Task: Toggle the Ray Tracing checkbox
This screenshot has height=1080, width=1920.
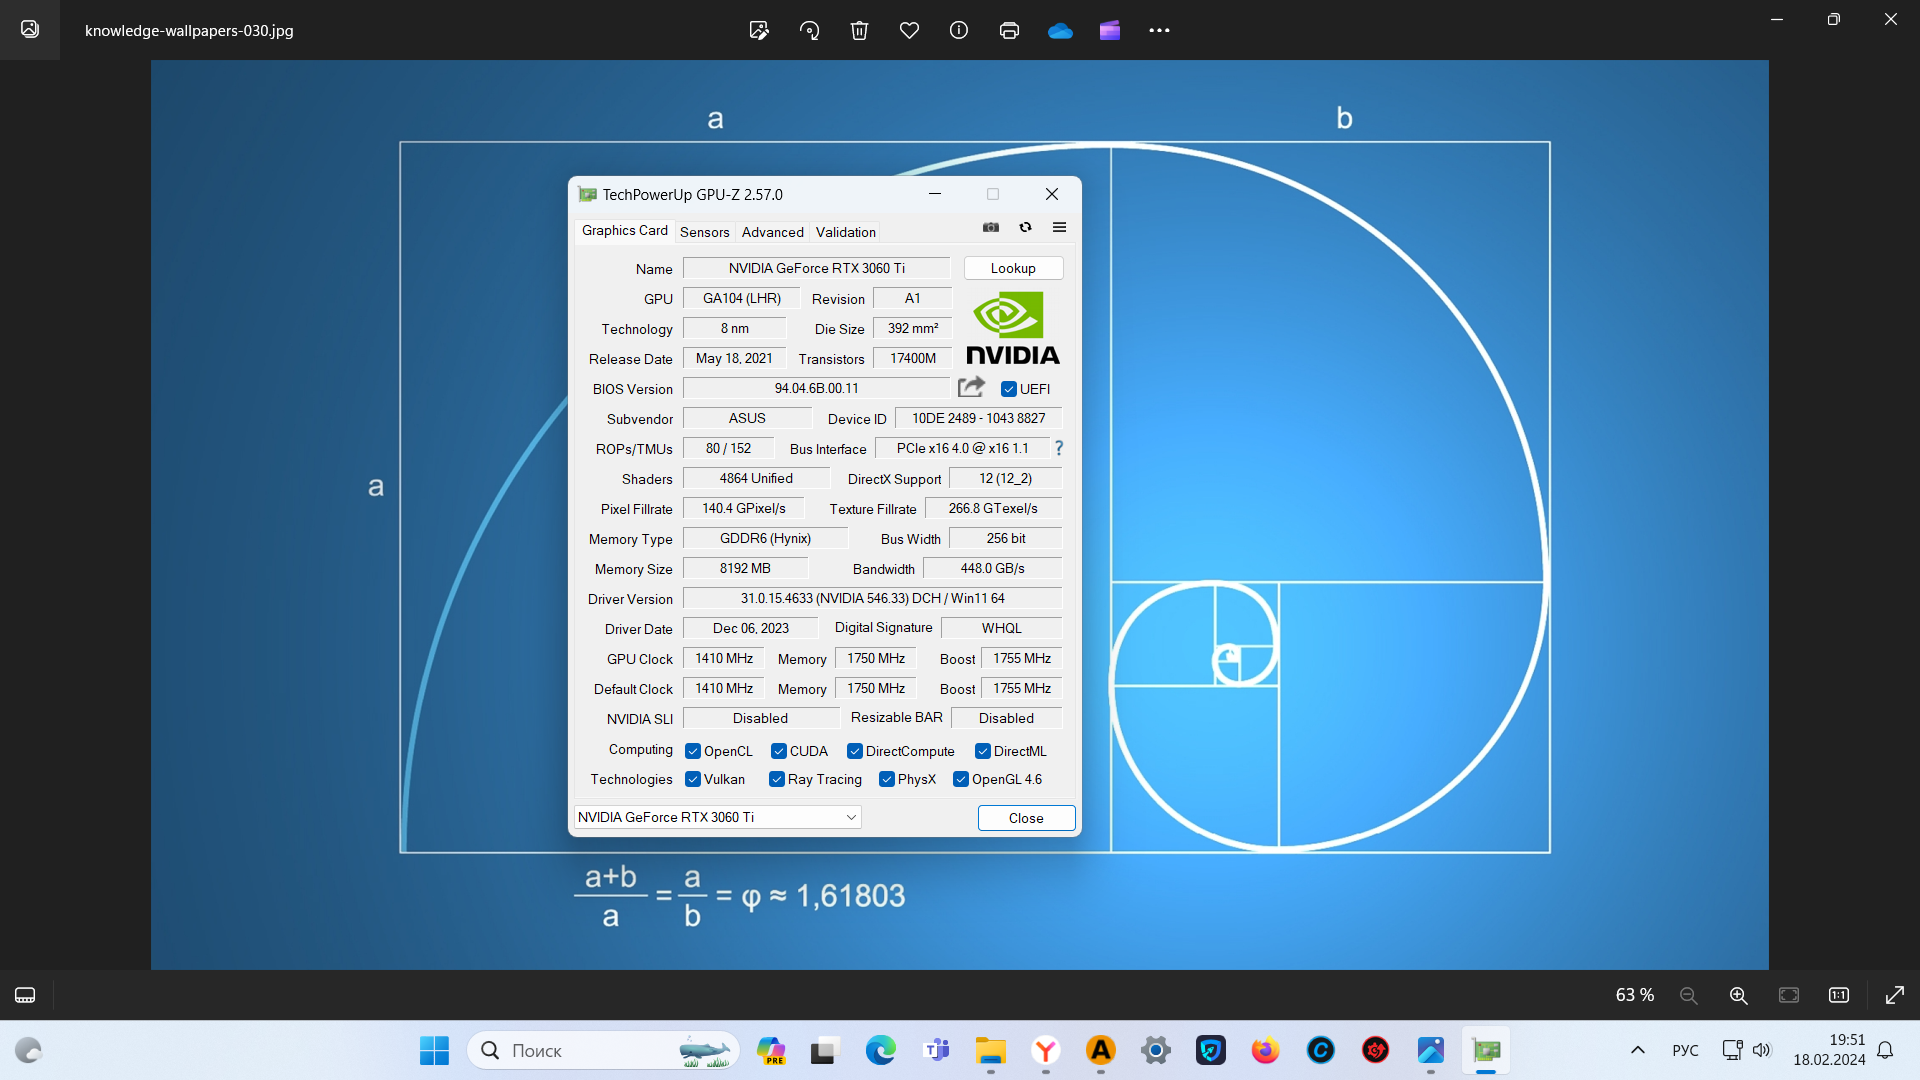Action: coord(777,779)
